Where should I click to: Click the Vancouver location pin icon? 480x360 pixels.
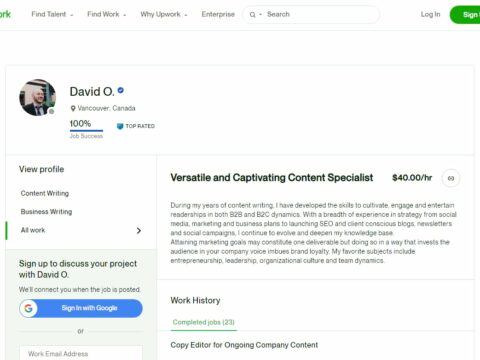coord(73,108)
